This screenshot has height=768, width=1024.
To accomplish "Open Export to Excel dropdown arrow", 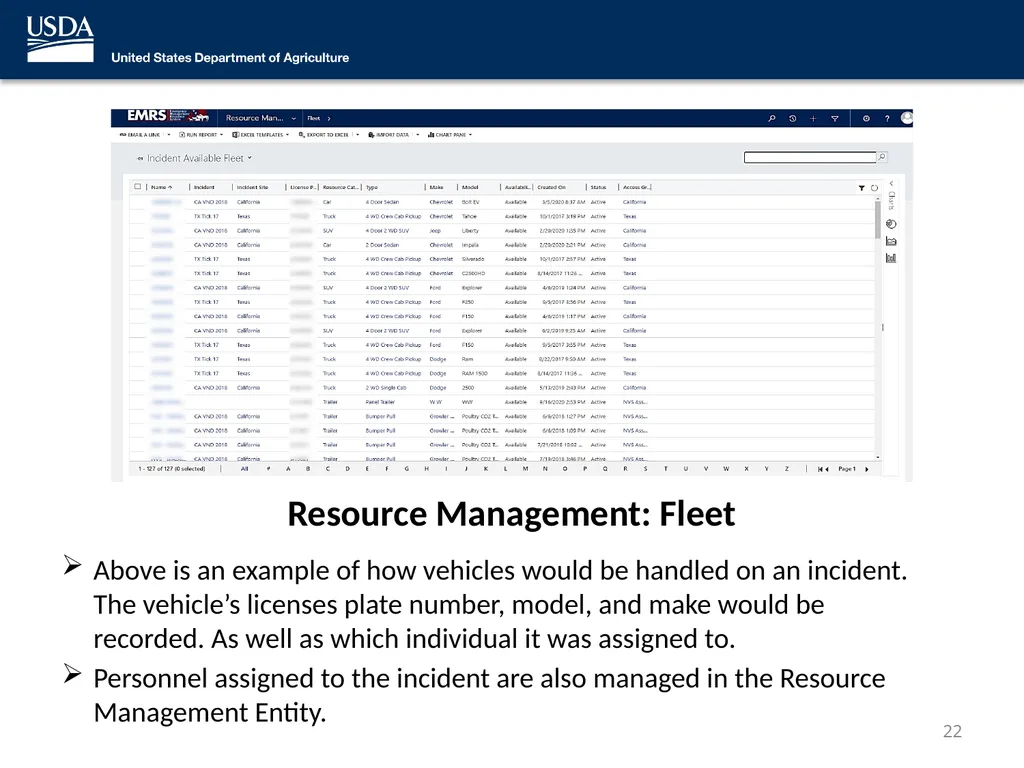I will (x=358, y=135).
